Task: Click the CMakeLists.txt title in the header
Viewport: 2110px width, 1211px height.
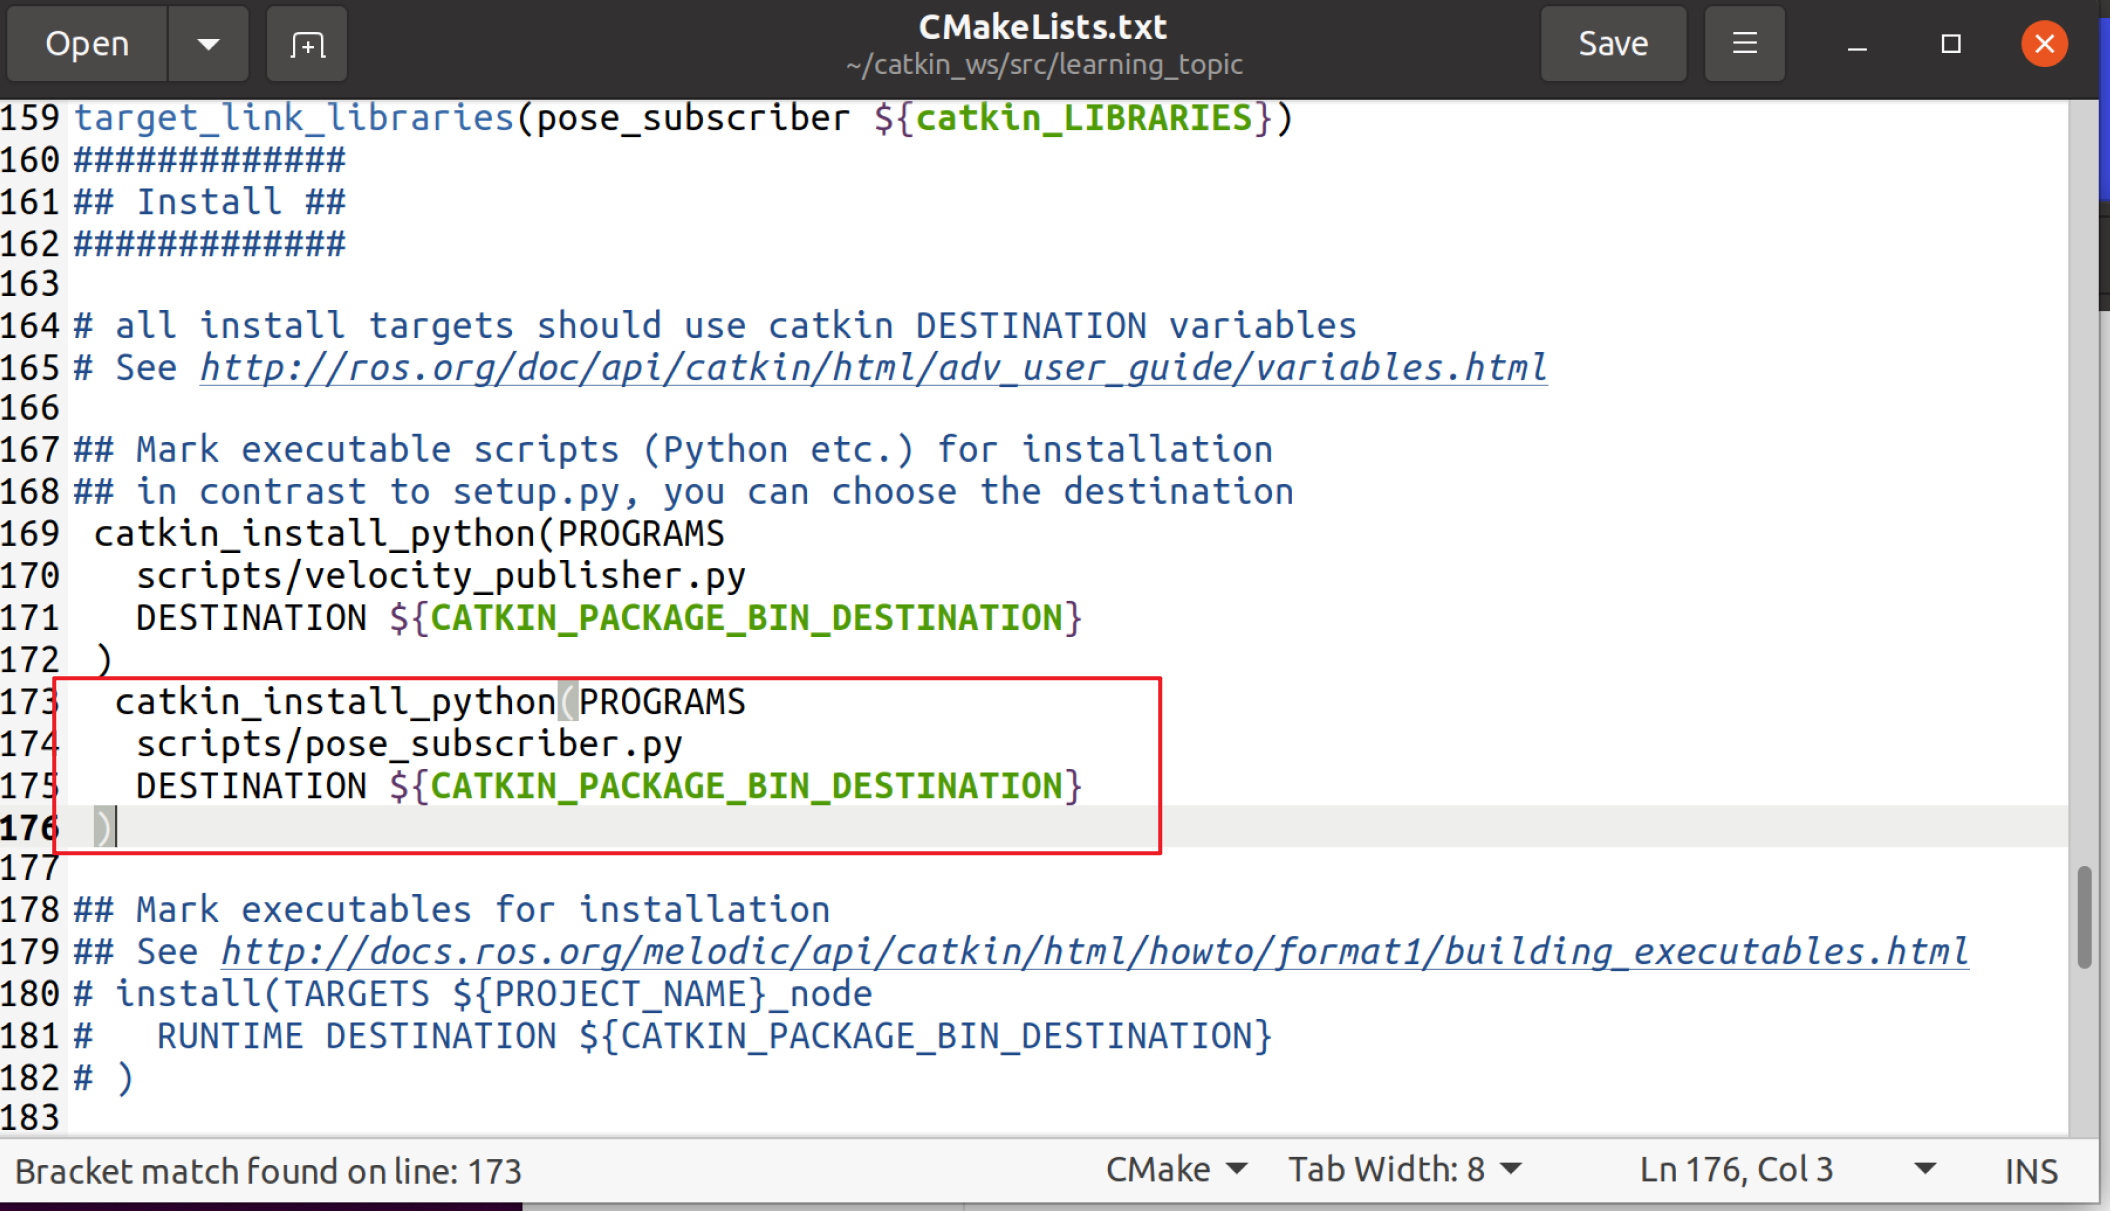Action: [1042, 27]
